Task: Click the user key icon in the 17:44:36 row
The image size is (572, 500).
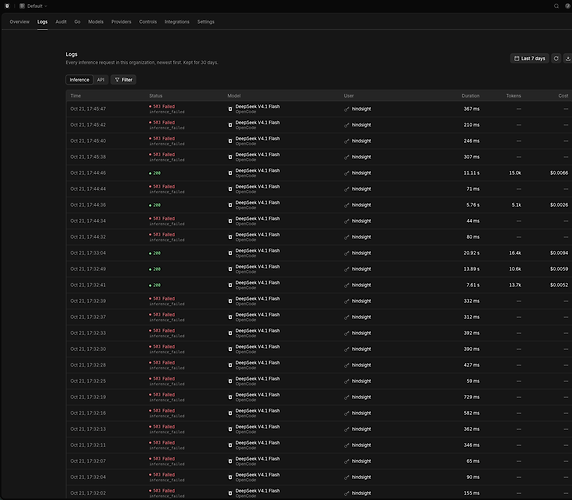Action: [x=347, y=205]
